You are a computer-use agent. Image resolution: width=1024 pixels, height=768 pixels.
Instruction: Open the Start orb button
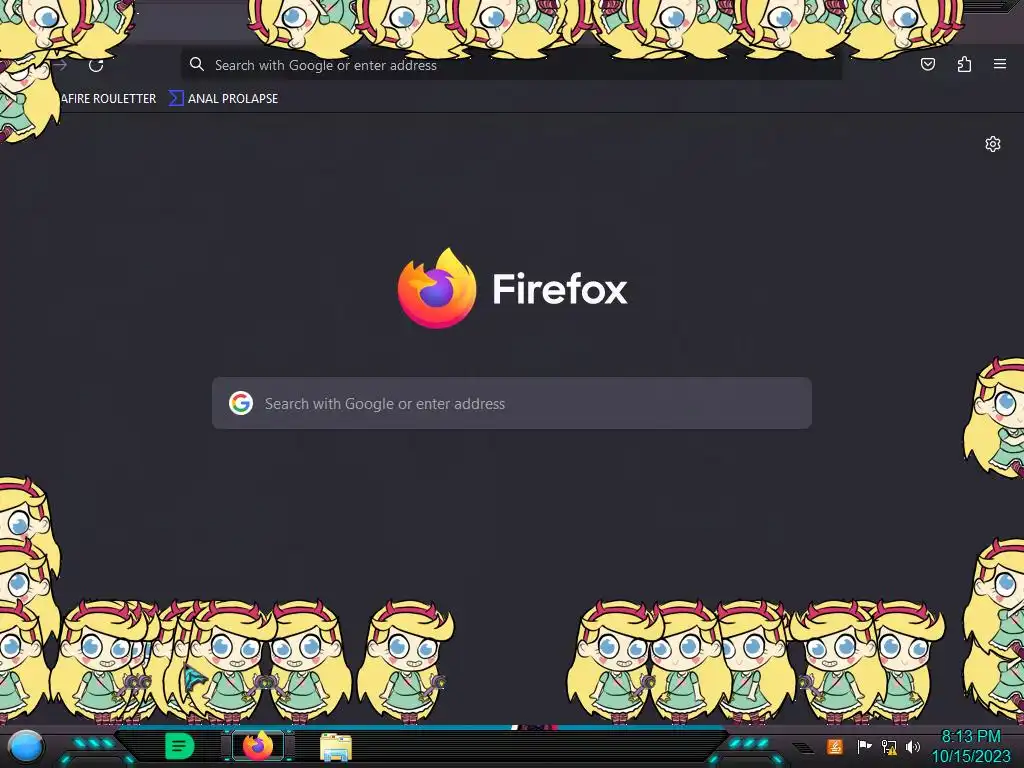pyautogui.click(x=25, y=746)
